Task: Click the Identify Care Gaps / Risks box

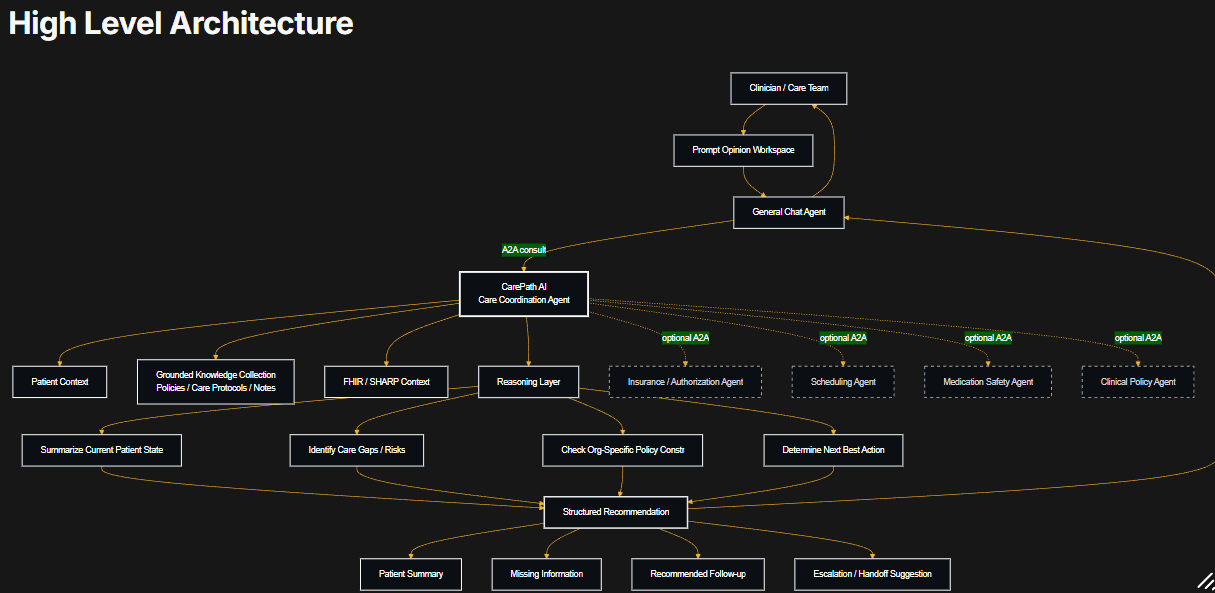Action: point(357,450)
